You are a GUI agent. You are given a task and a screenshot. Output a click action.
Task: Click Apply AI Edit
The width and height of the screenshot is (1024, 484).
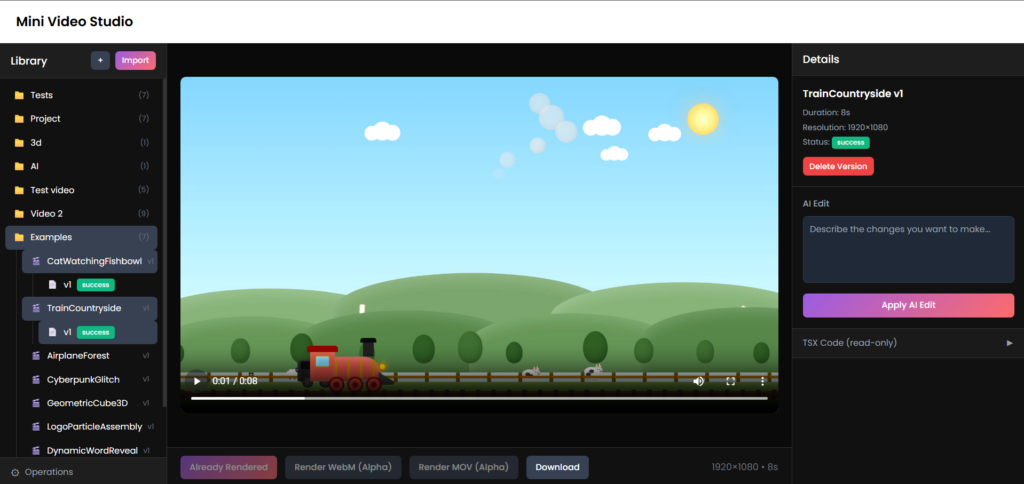coord(908,305)
